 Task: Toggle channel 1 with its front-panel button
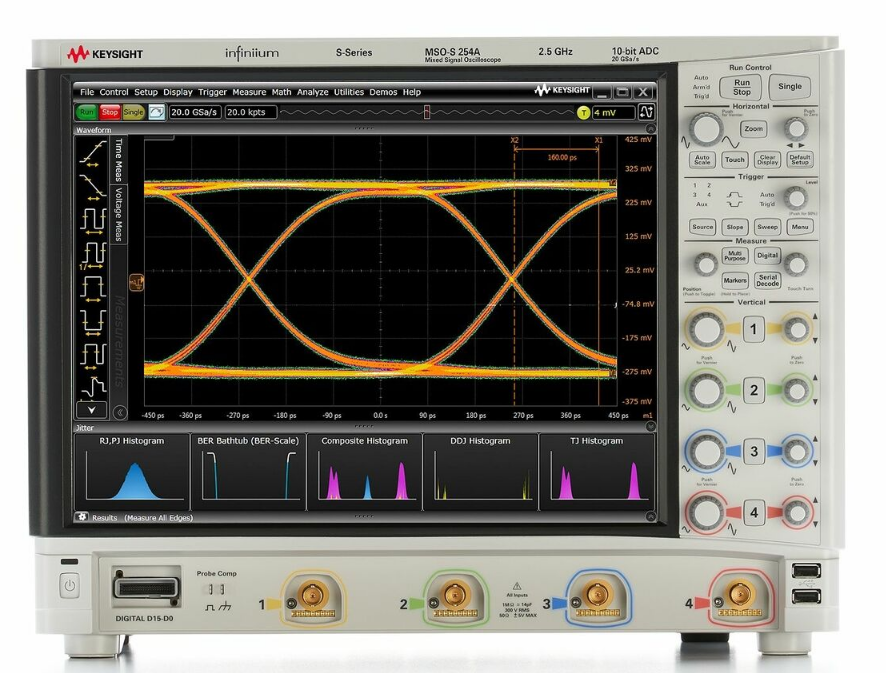pos(752,329)
